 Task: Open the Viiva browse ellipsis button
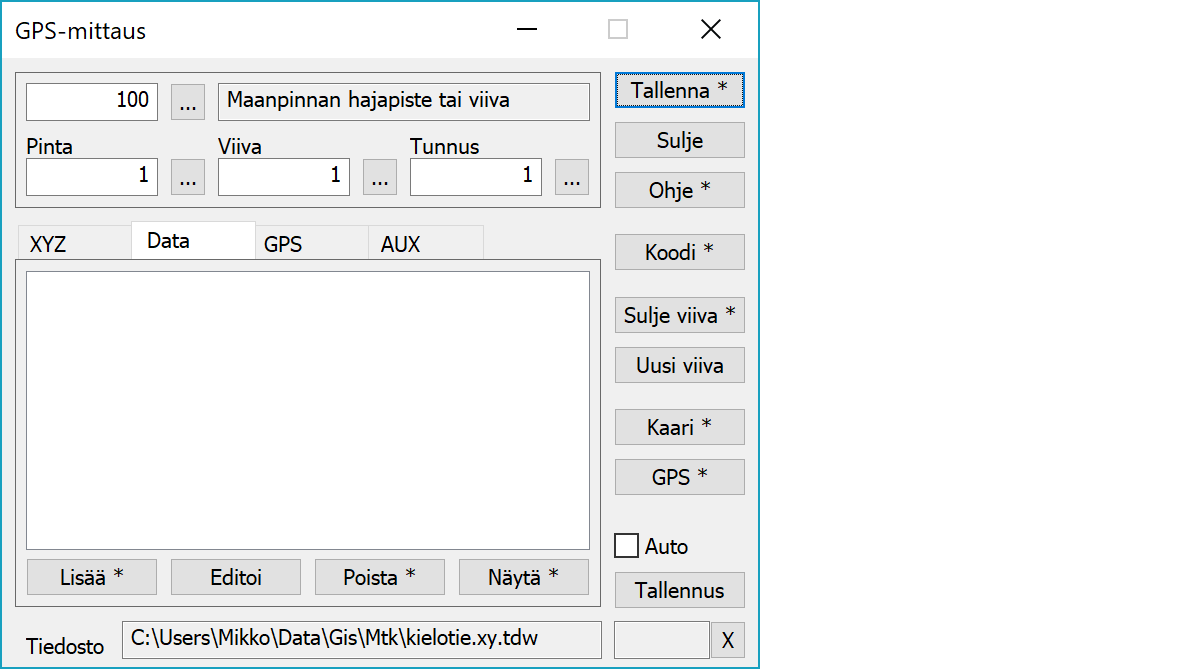point(379,177)
